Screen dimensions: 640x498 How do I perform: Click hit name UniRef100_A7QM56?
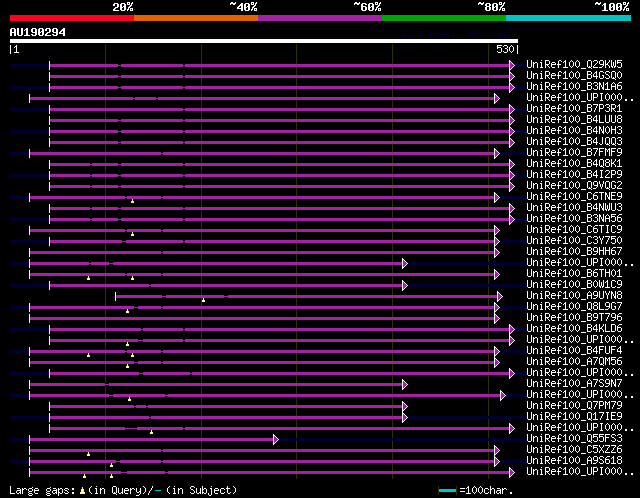pyautogui.click(x=574, y=362)
